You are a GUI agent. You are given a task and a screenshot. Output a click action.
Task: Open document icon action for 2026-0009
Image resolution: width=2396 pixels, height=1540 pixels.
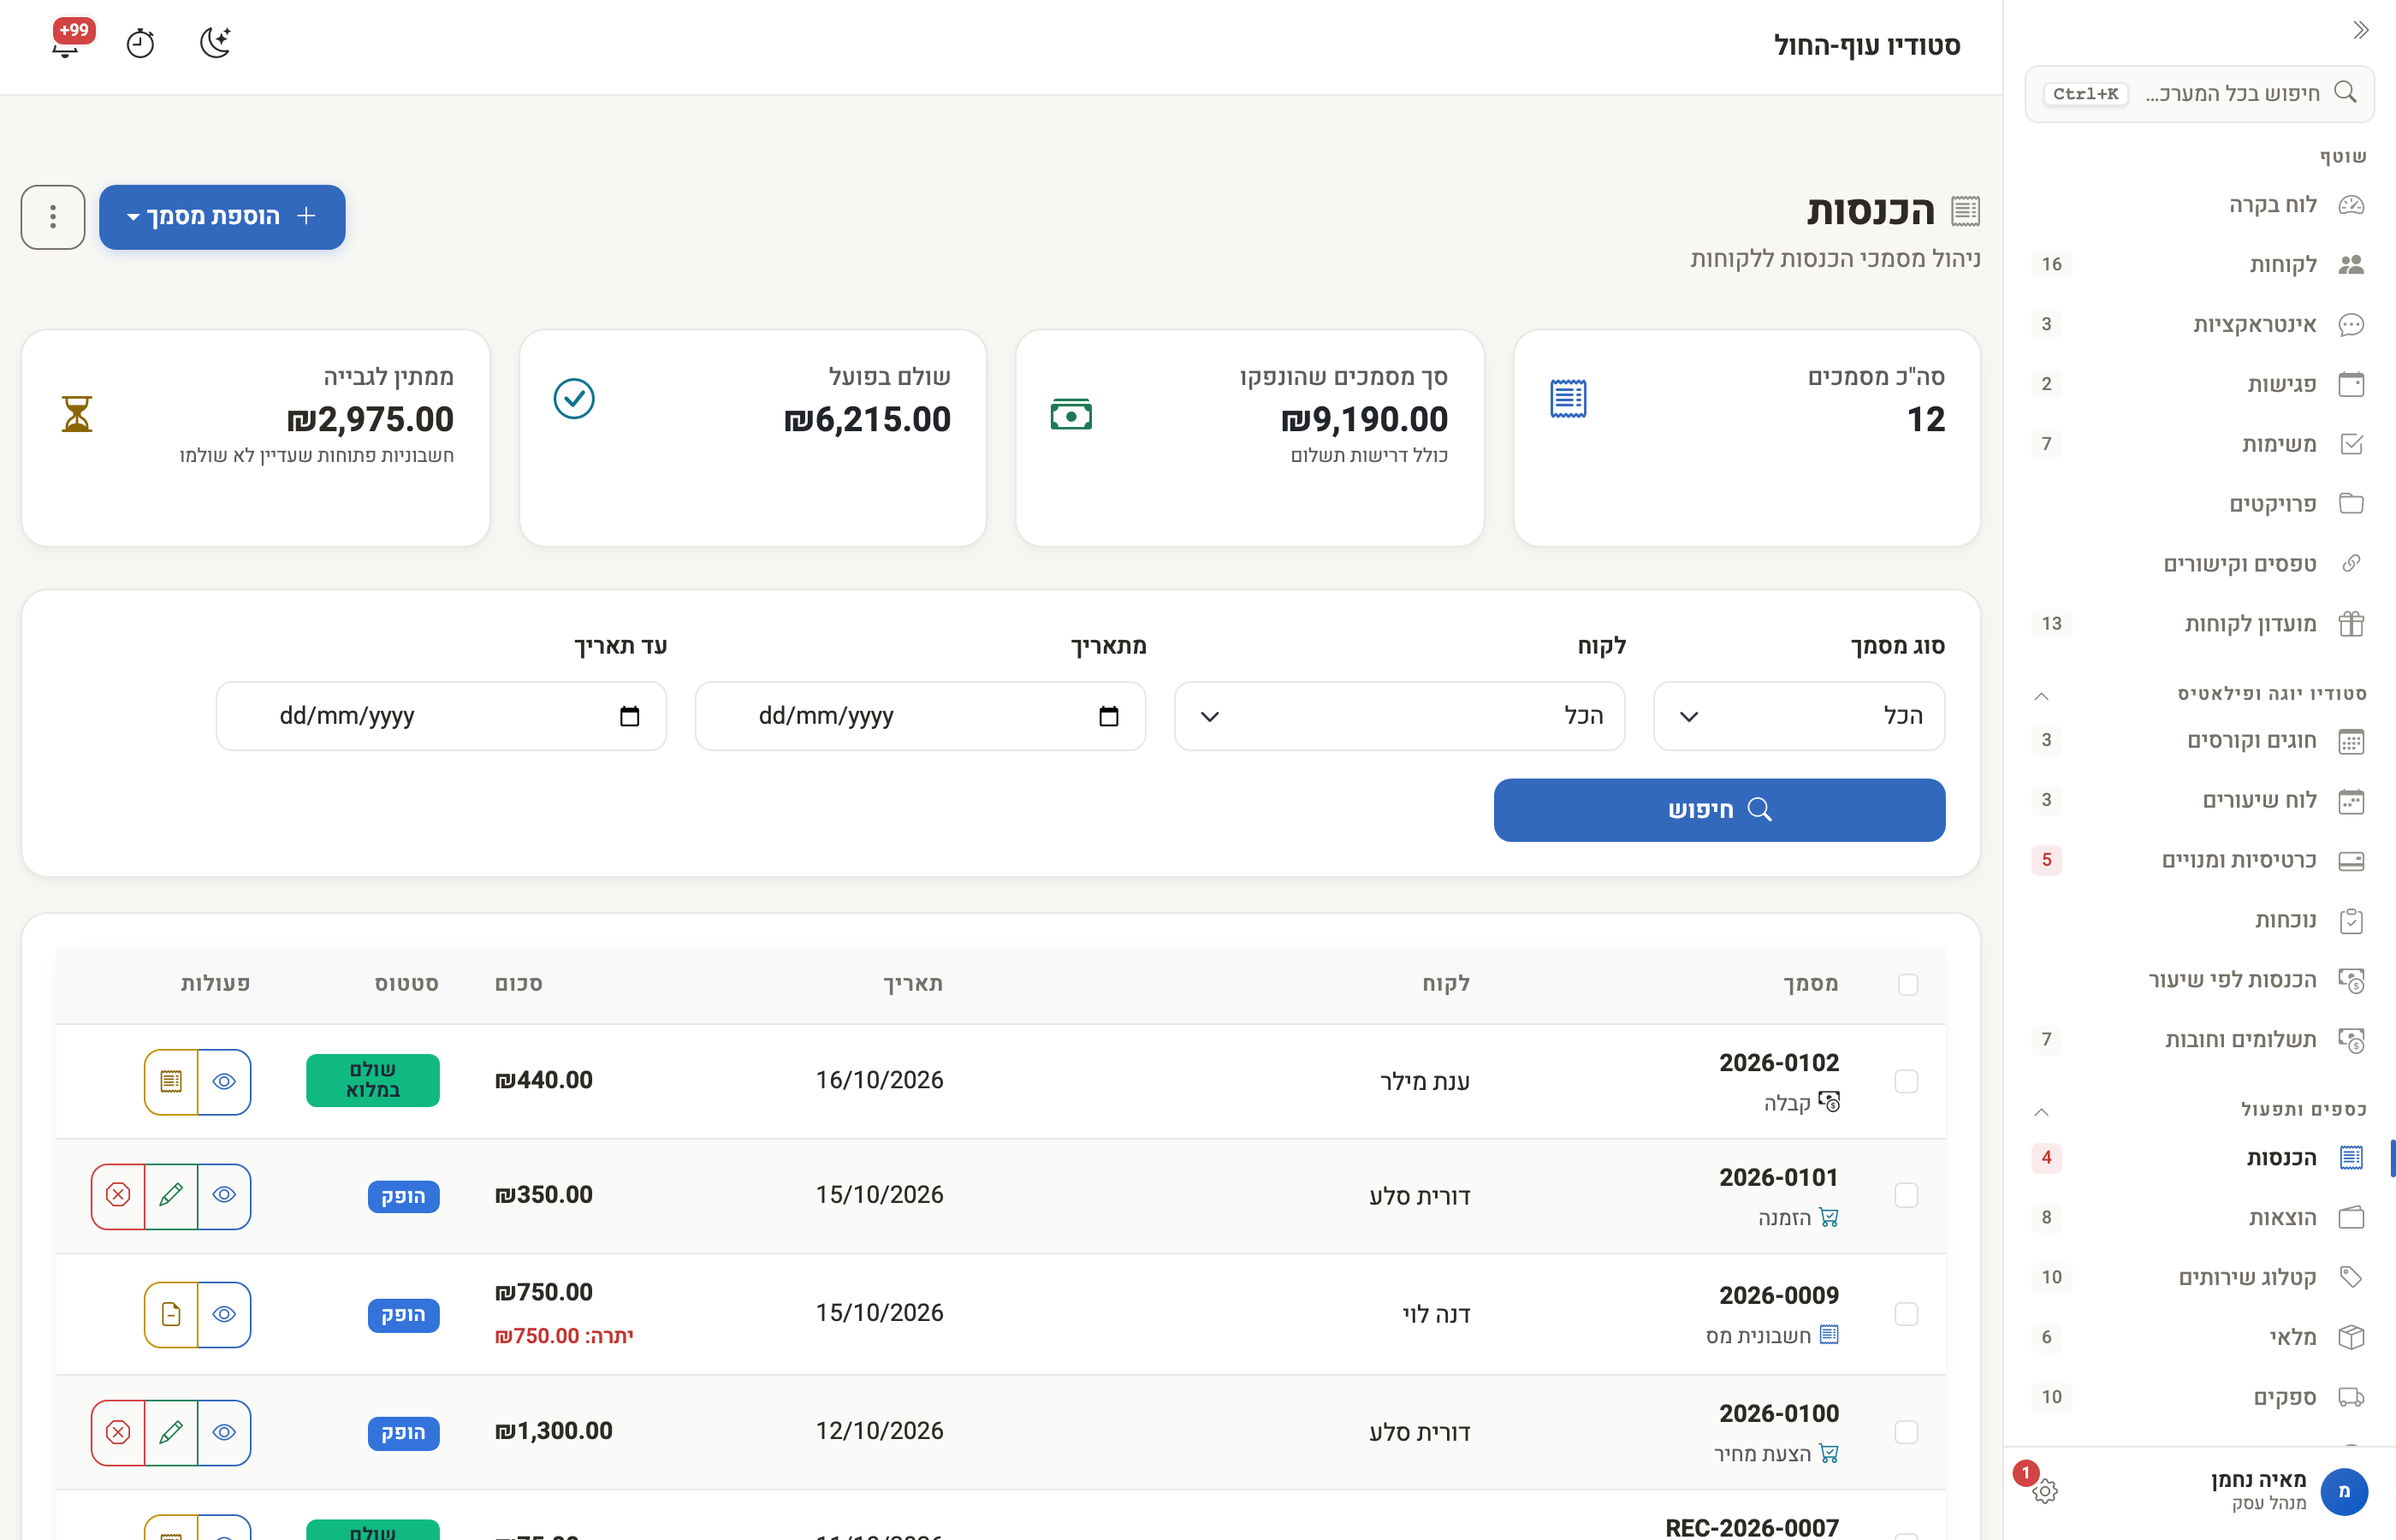tap(171, 1314)
